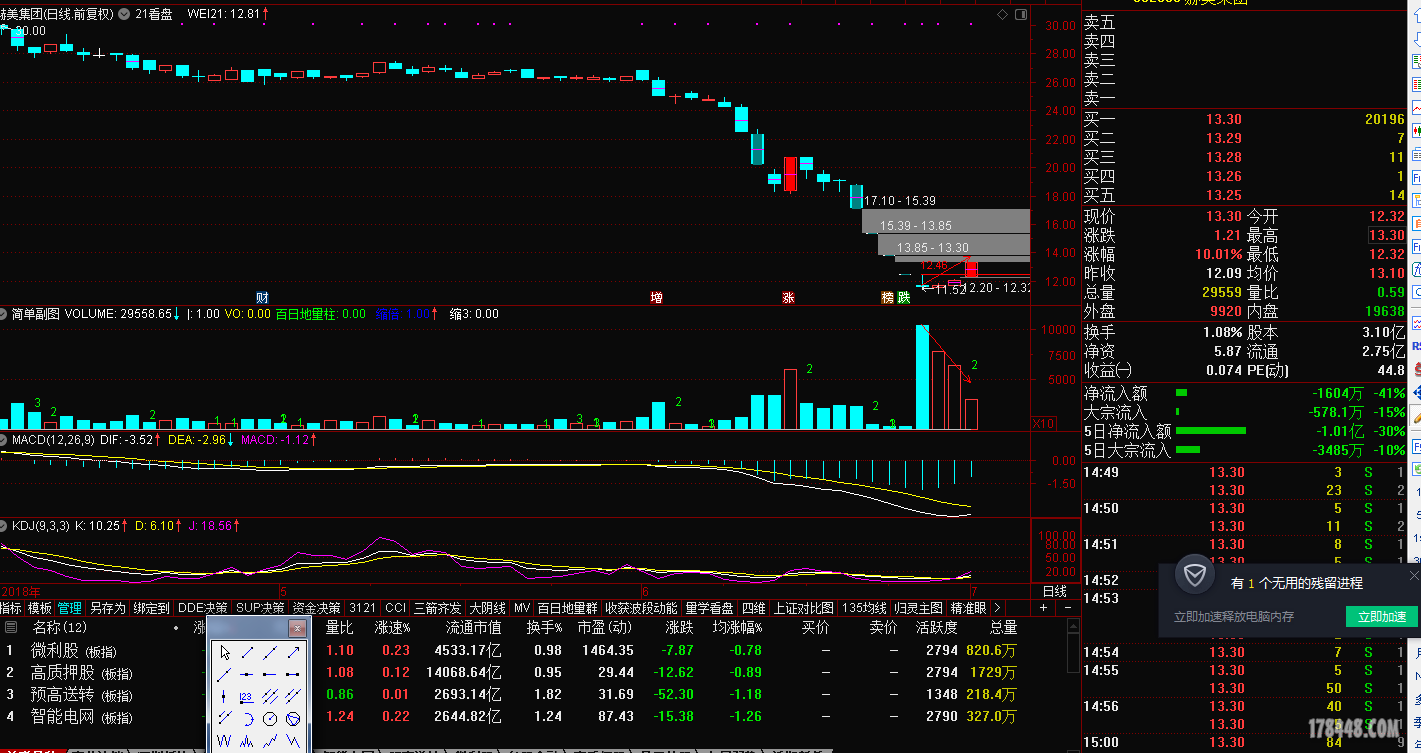Open the chart settings dropdown next to 前复权
The height and width of the screenshot is (753, 1421).
click(123, 14)
